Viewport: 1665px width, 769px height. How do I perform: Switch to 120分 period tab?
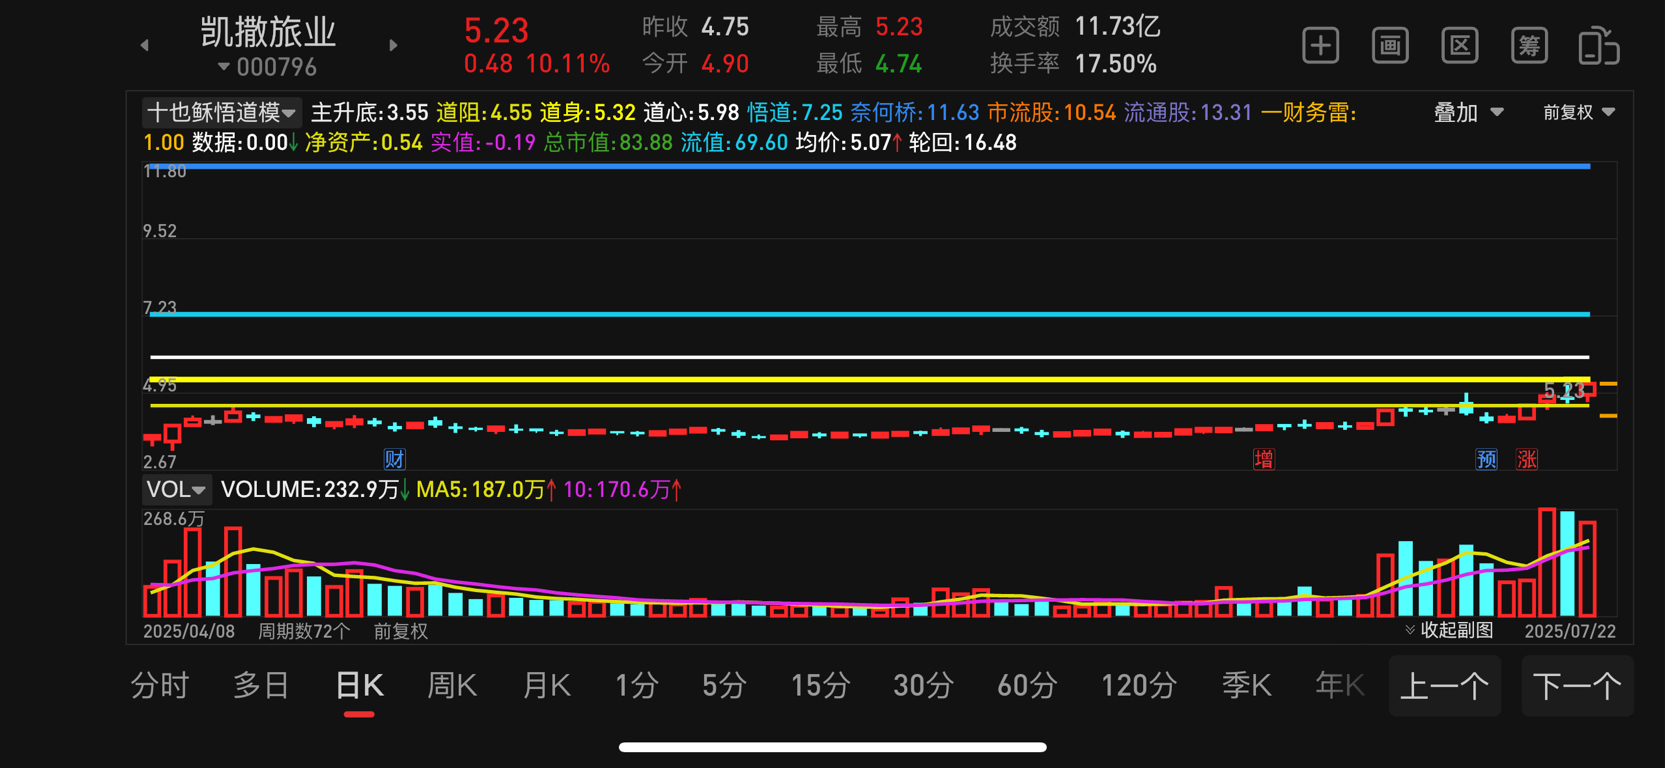1139,686
